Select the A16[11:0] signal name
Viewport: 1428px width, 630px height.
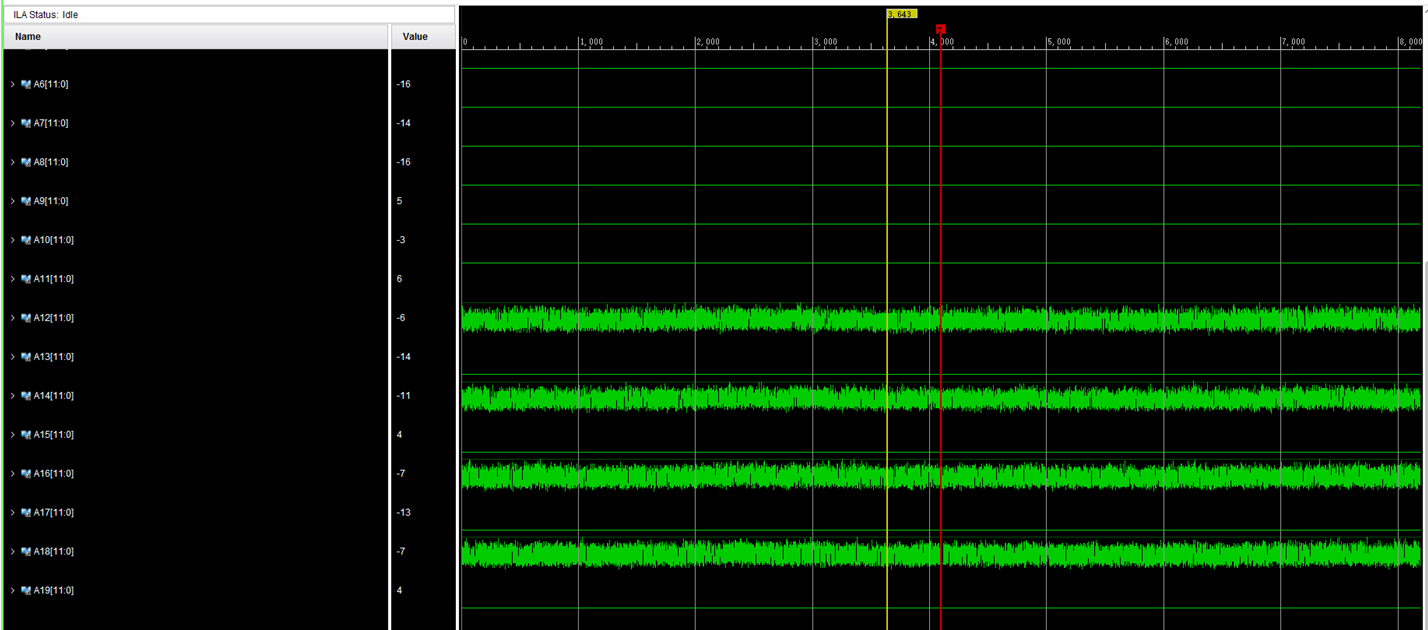pyautogui.click(x=54, y=475)
